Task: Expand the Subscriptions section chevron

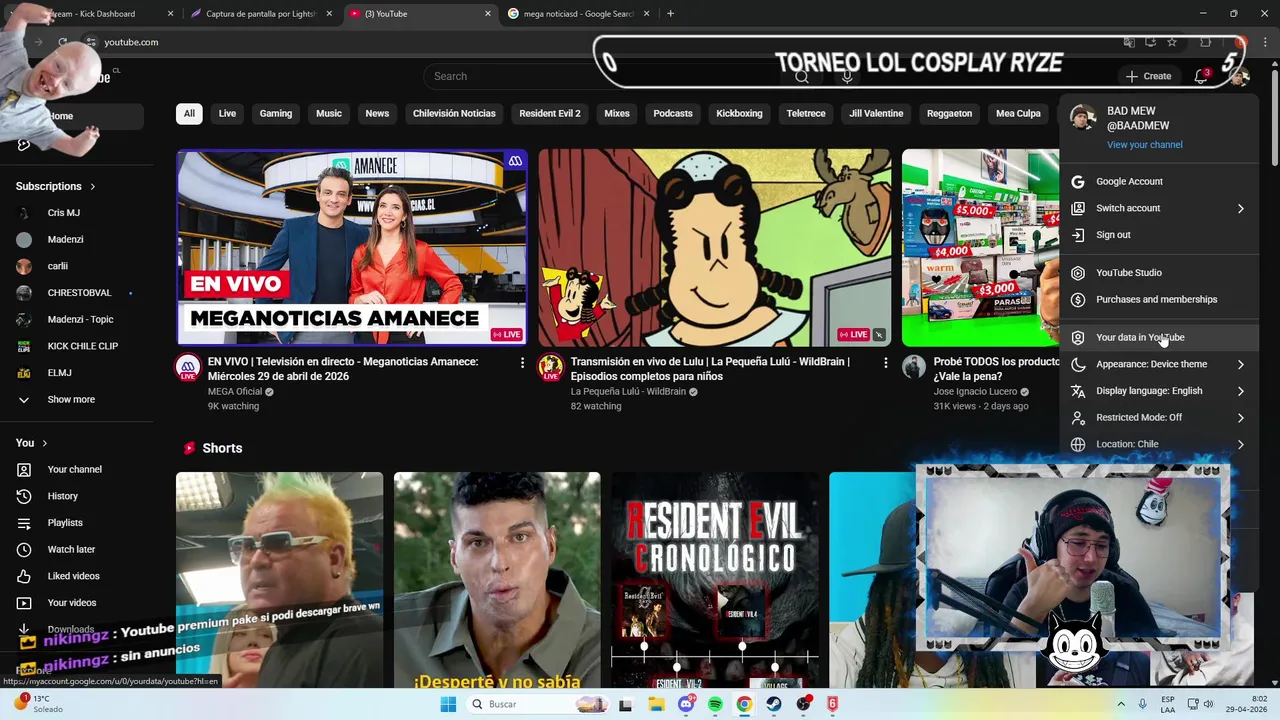Action: tap(93, 186)
